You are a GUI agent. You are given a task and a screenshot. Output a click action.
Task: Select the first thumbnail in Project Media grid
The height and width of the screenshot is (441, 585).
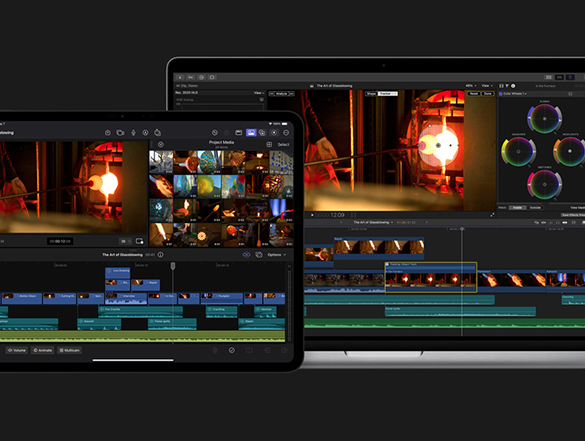[161, 162]
